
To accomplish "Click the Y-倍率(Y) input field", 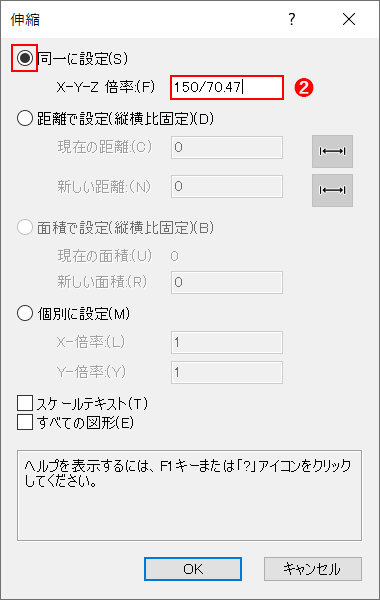I will 227,372.
